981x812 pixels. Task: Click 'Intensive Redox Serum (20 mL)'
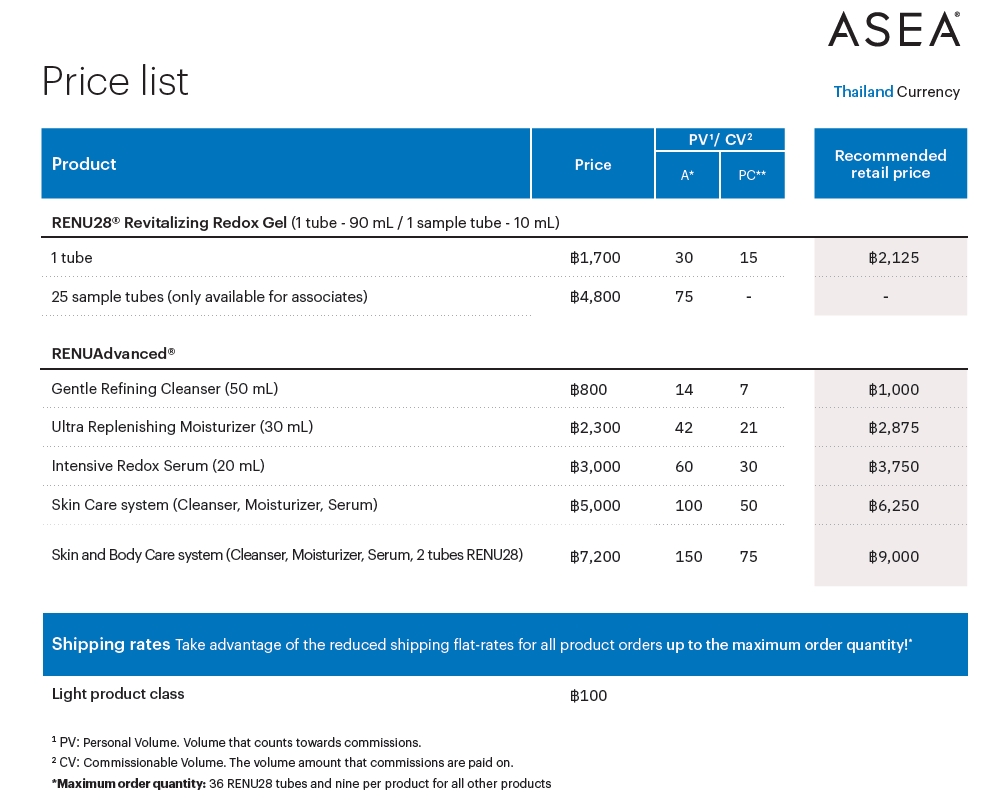(x=158, y=466)
